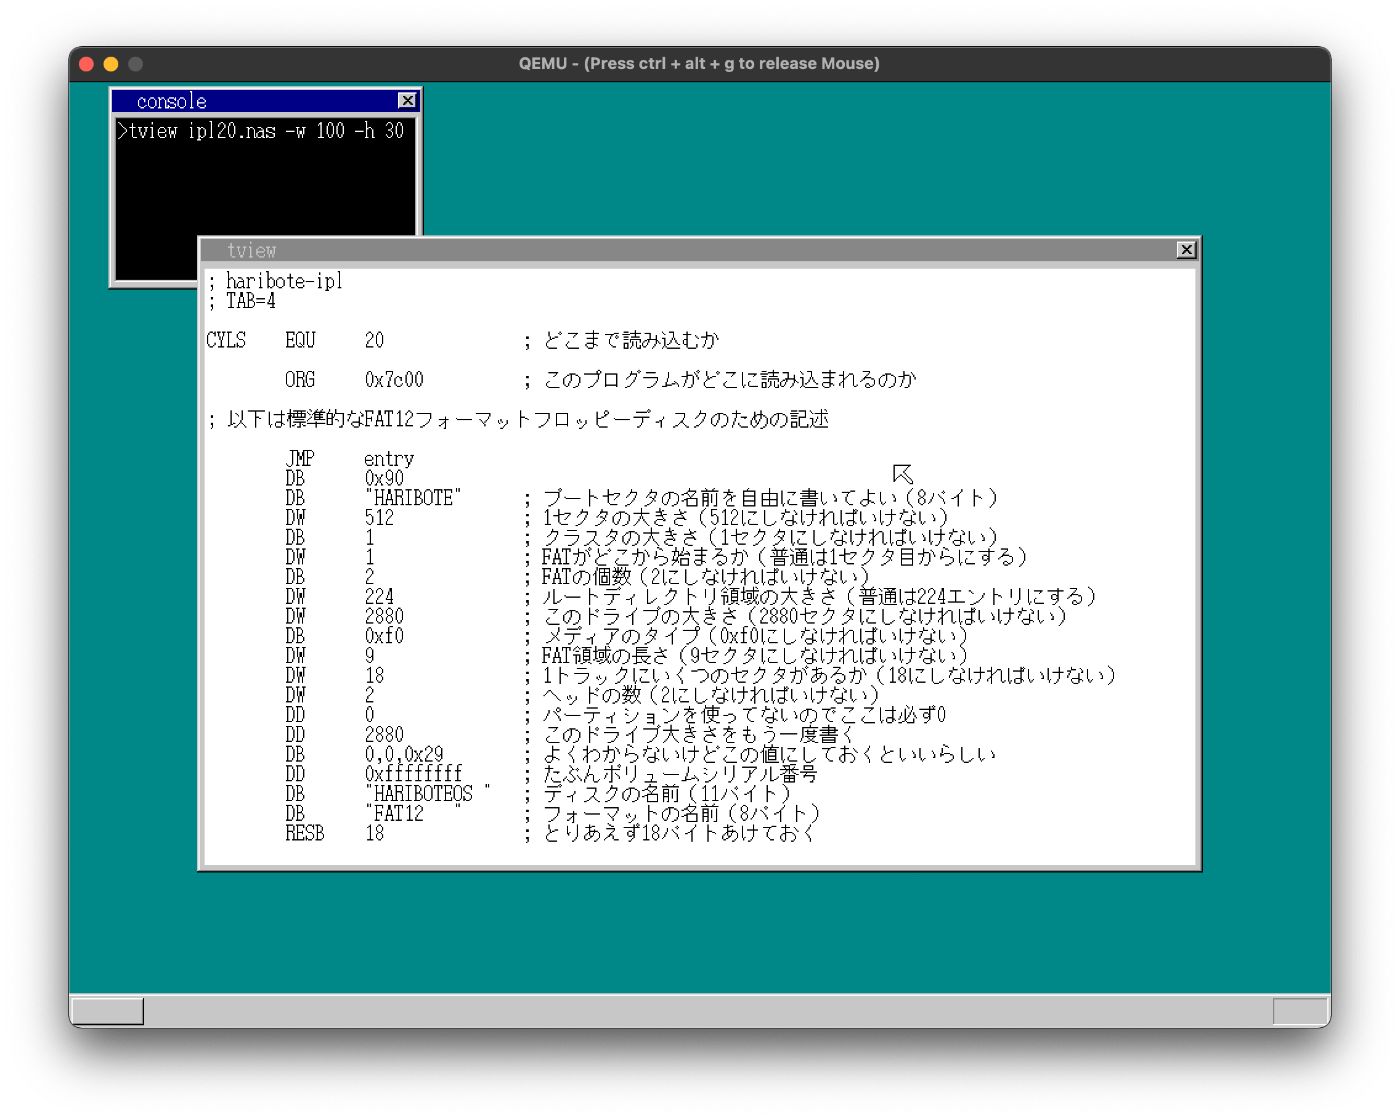Screen dimensions: 1400x1119
Task: Click the '512' sector size value
Action: (379, 518)
